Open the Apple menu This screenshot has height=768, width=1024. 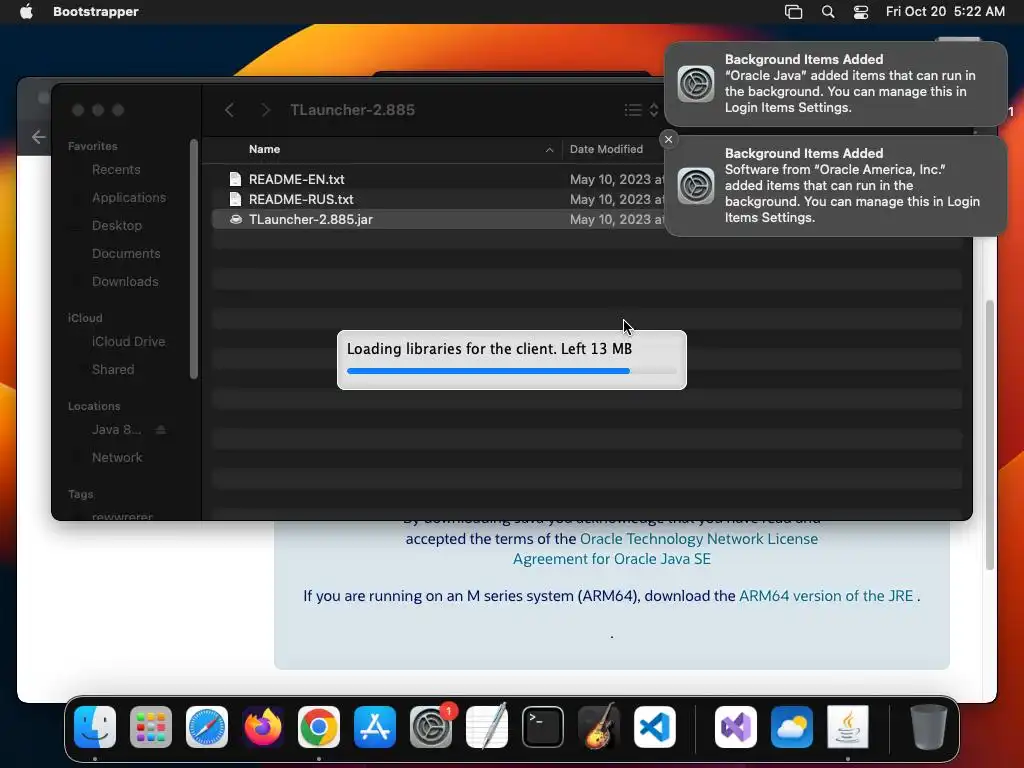click(26, 11)
